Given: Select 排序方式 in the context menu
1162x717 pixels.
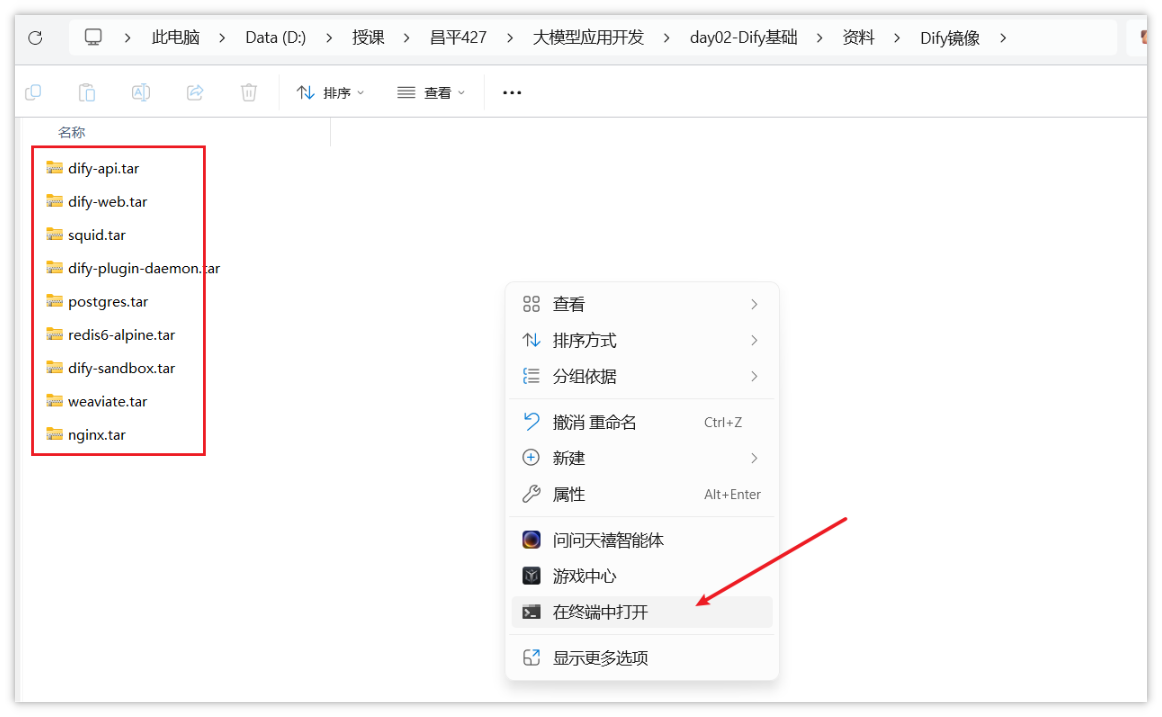Looking at the screenshot, I should (x=642, y=340).
